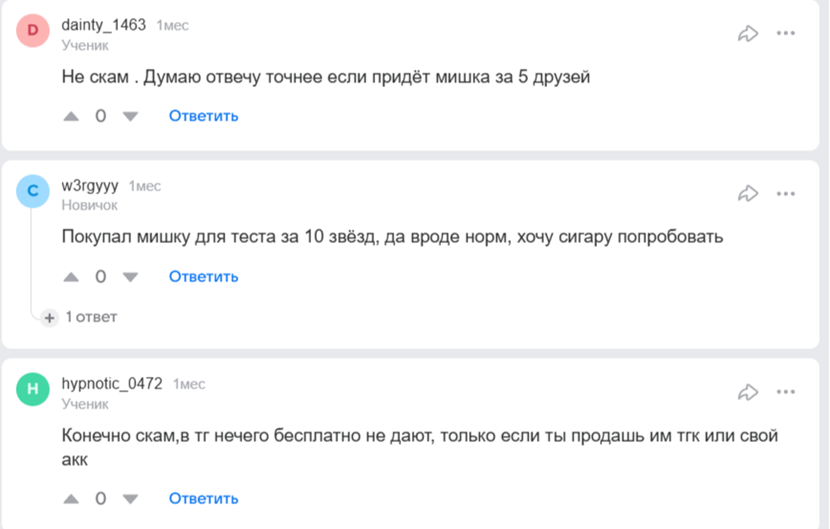Share w3rgyyy's comment via arrow icon
830x529 pixels.
[x=748, y=193]
